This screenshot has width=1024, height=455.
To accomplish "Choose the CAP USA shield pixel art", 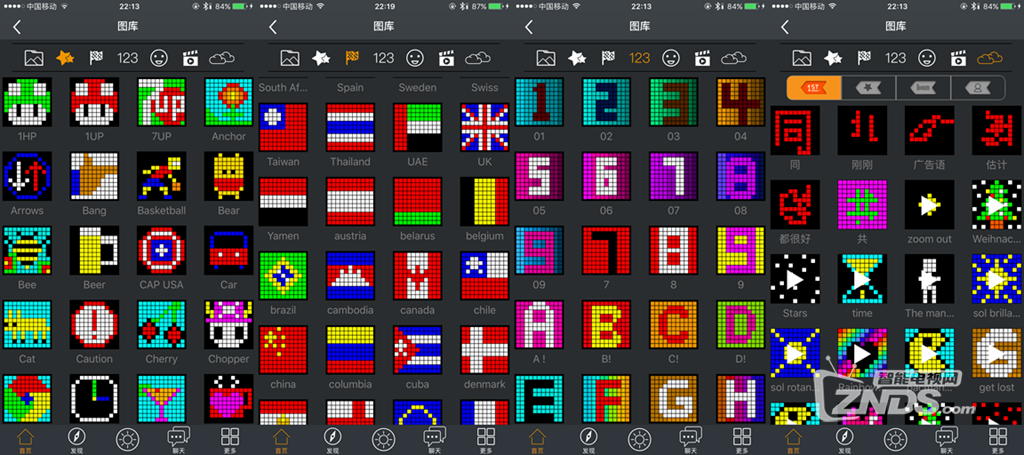I will tap(161, 250).
